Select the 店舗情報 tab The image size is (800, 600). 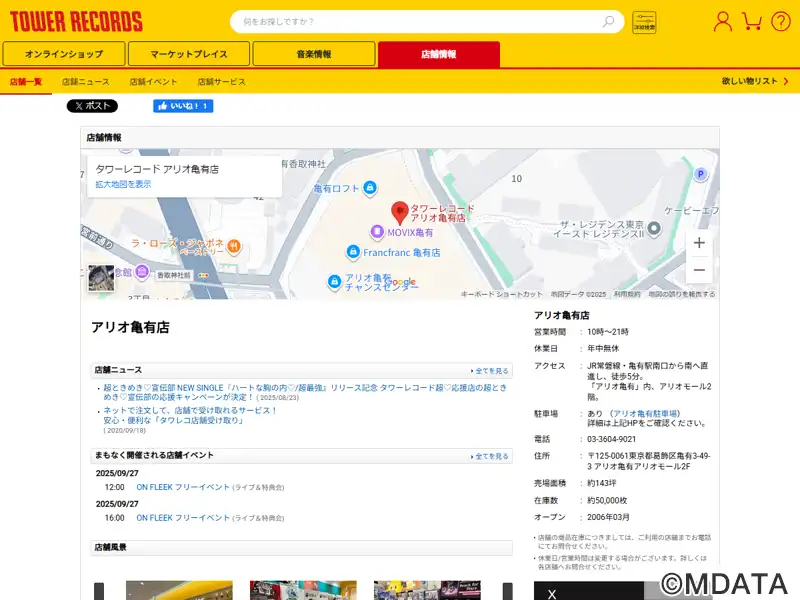click(x=439, y=54)
